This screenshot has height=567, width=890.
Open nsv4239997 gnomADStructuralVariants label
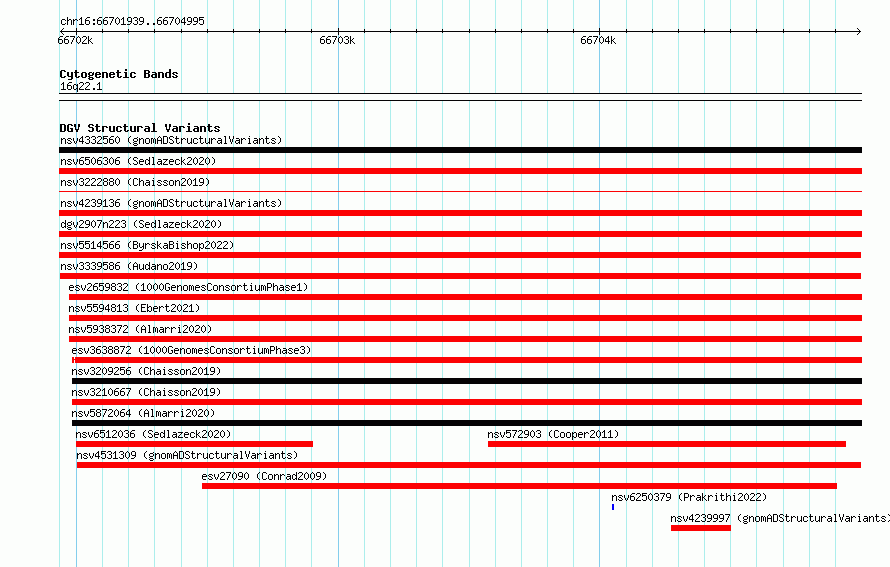pos(780,518)
